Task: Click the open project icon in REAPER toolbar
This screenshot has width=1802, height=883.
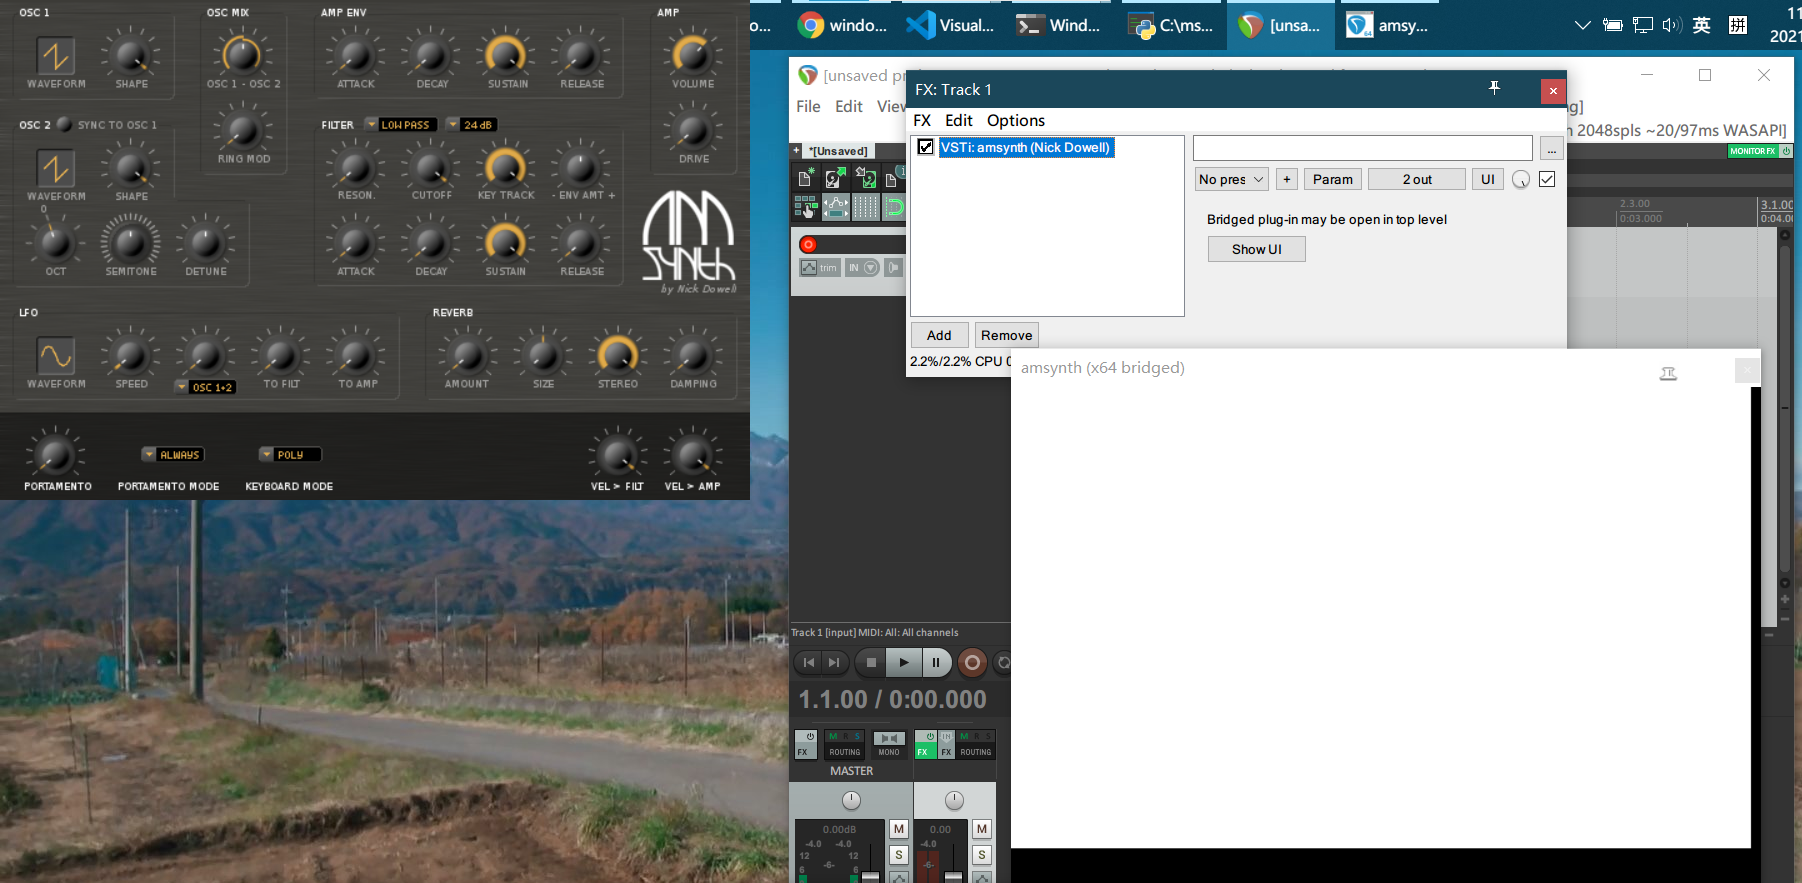Action: point(835,178)
